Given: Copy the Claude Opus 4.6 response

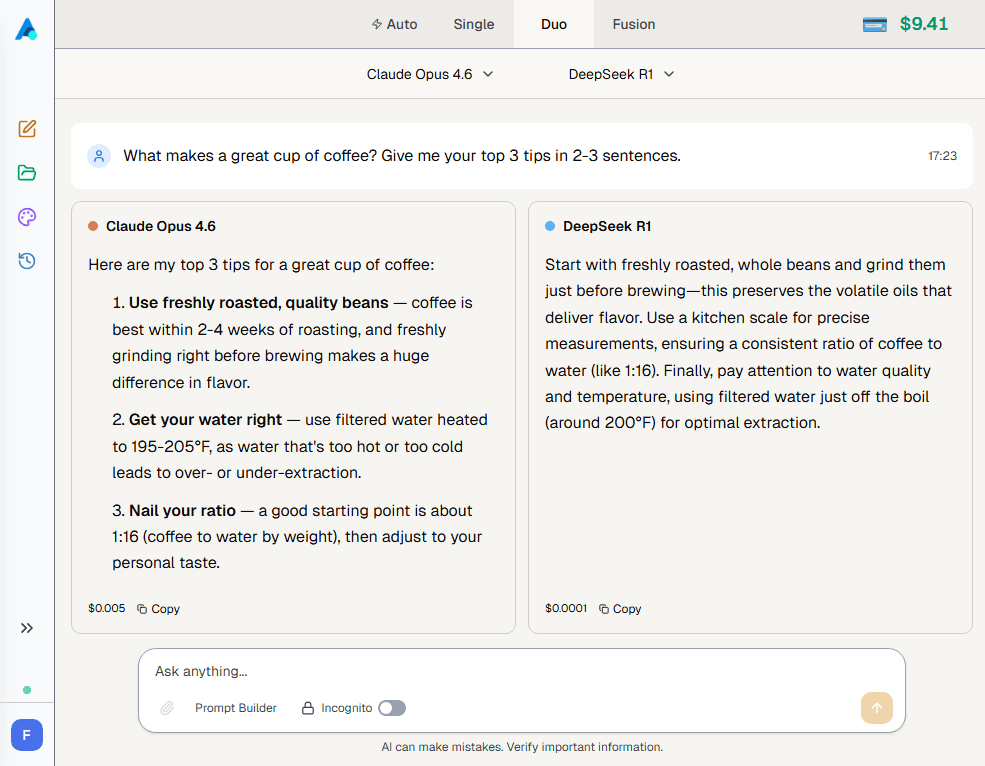Looking at the screenshot, I should click(x=158, y=608).
